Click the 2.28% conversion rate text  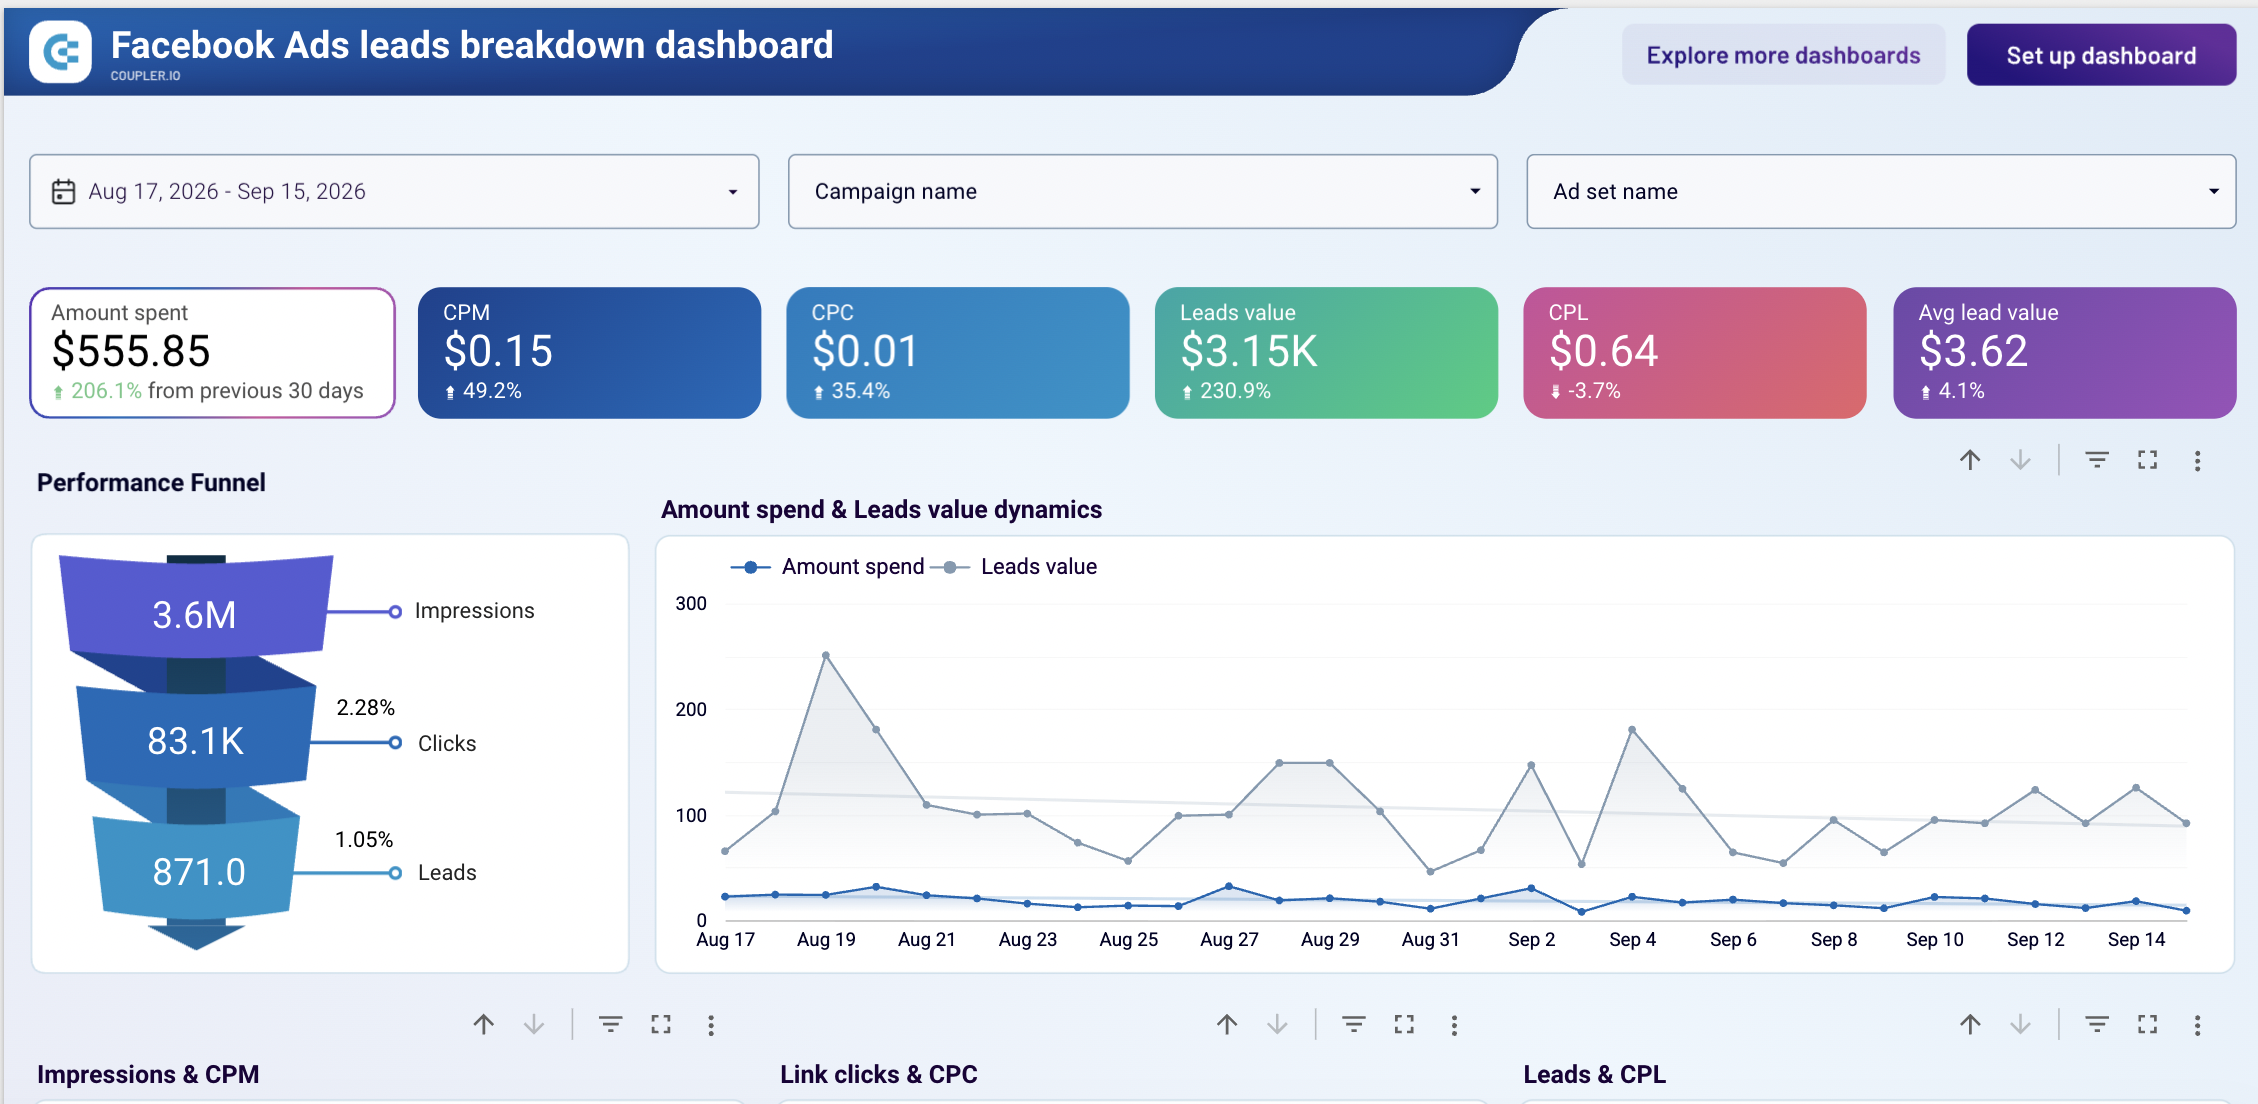(365, 708)
